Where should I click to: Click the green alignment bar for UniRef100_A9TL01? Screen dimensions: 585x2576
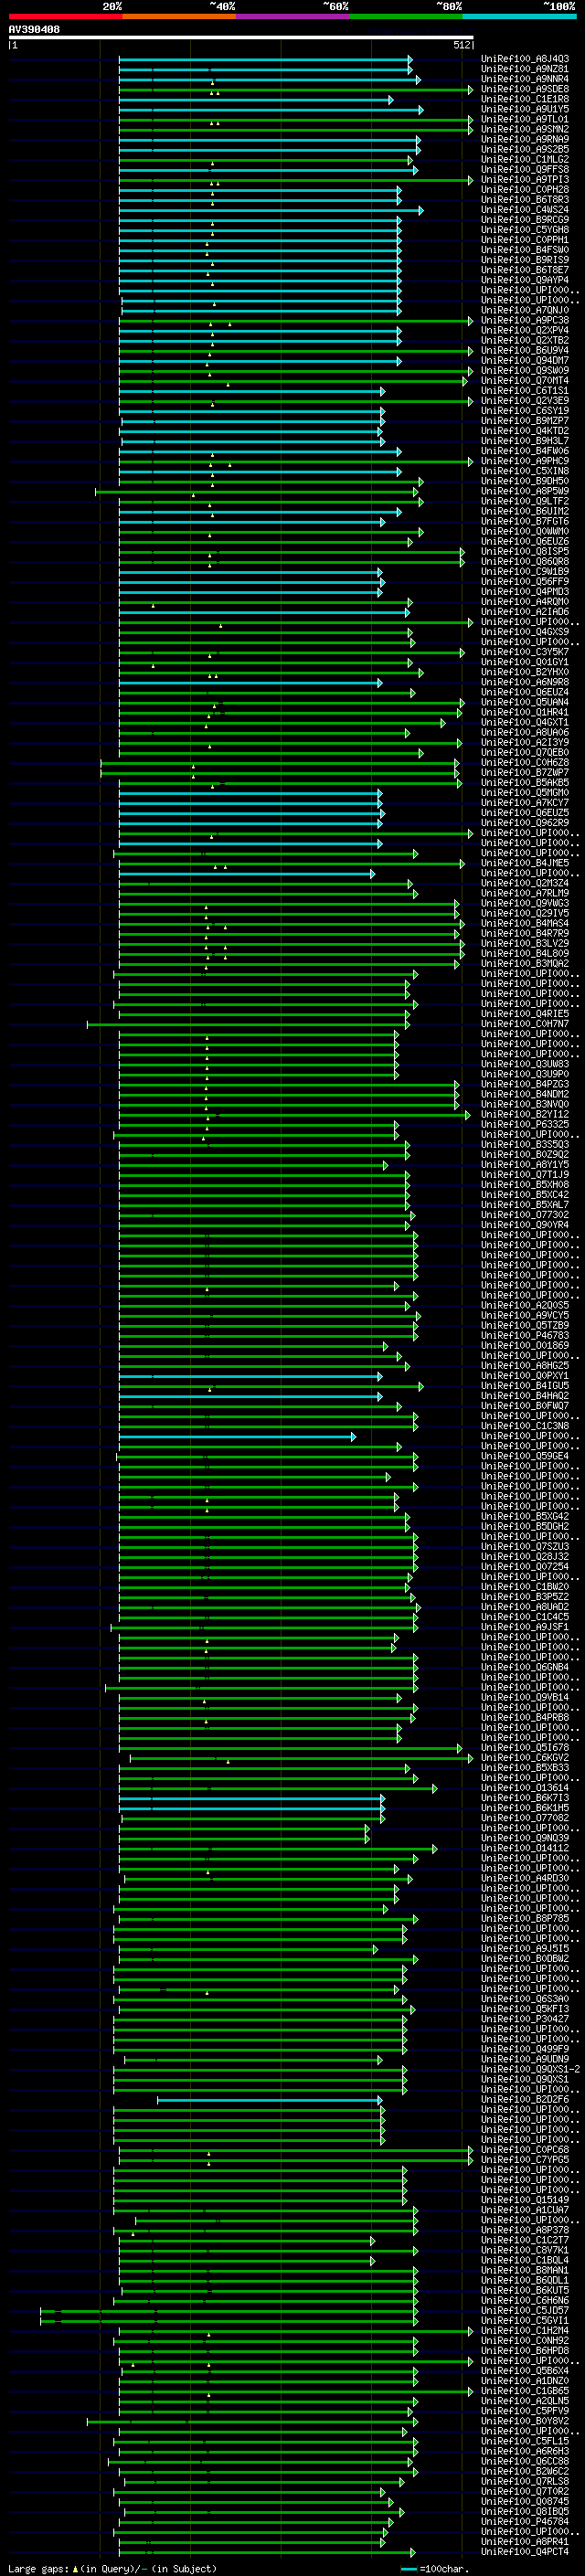click(x=295, y=120)
